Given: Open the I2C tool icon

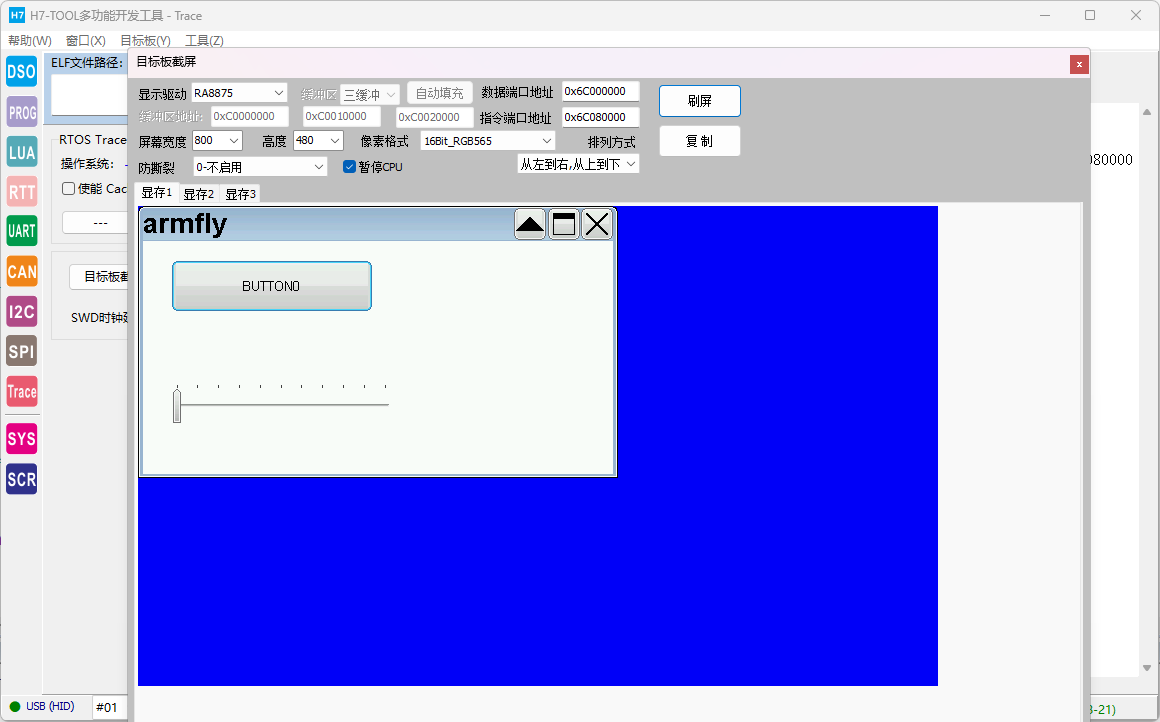Looking at the screenshot, I should [x=21, y=312].
